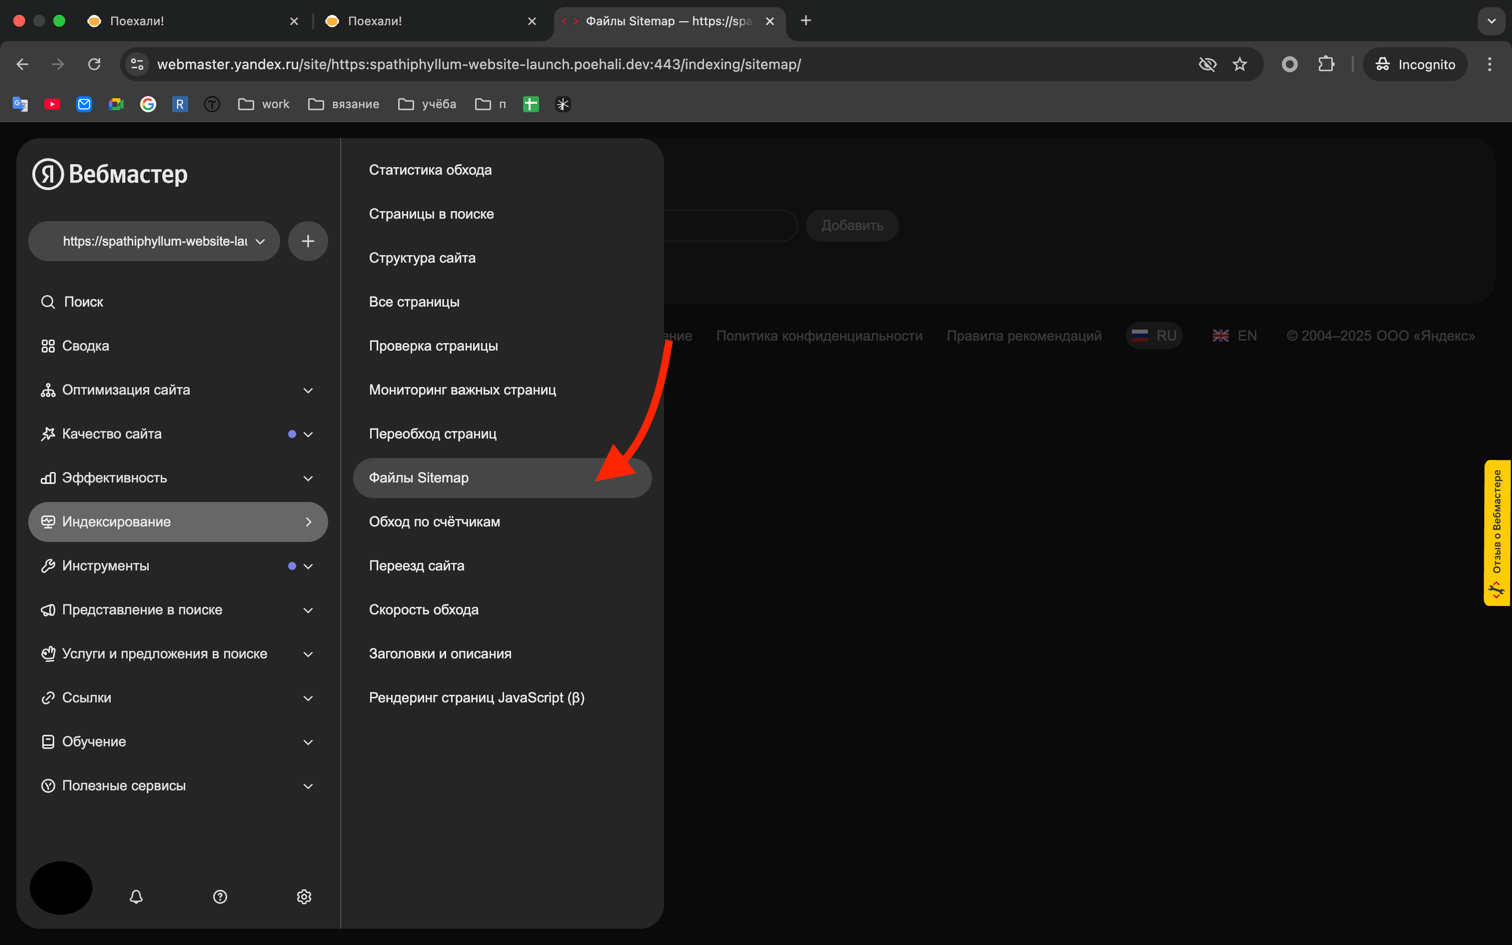
Task: Open the site selector dropdown
Action: pyautogui.click(x=154, y=241)
